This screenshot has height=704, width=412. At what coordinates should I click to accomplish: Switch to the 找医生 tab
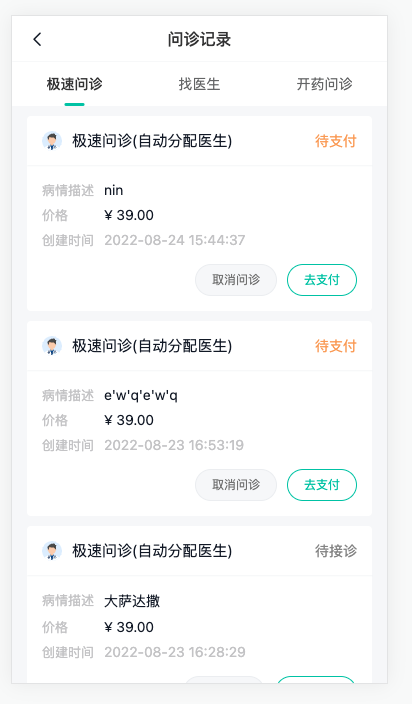point(199,84)
